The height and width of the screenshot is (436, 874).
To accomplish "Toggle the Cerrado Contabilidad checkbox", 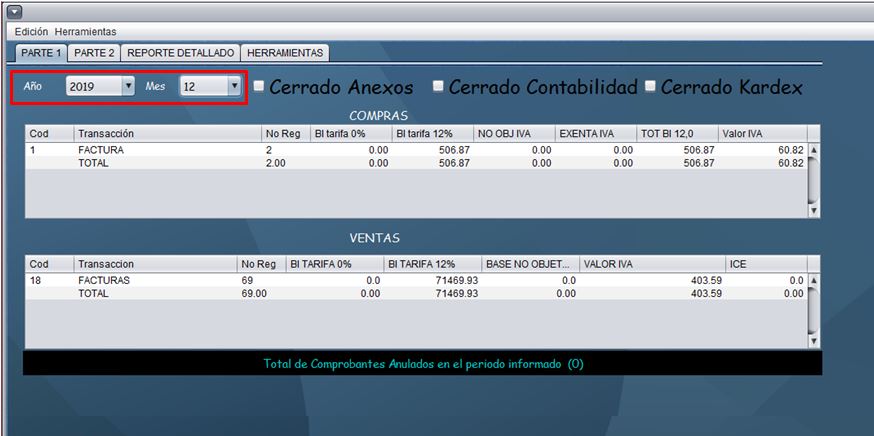I will (x=438, y=87).
